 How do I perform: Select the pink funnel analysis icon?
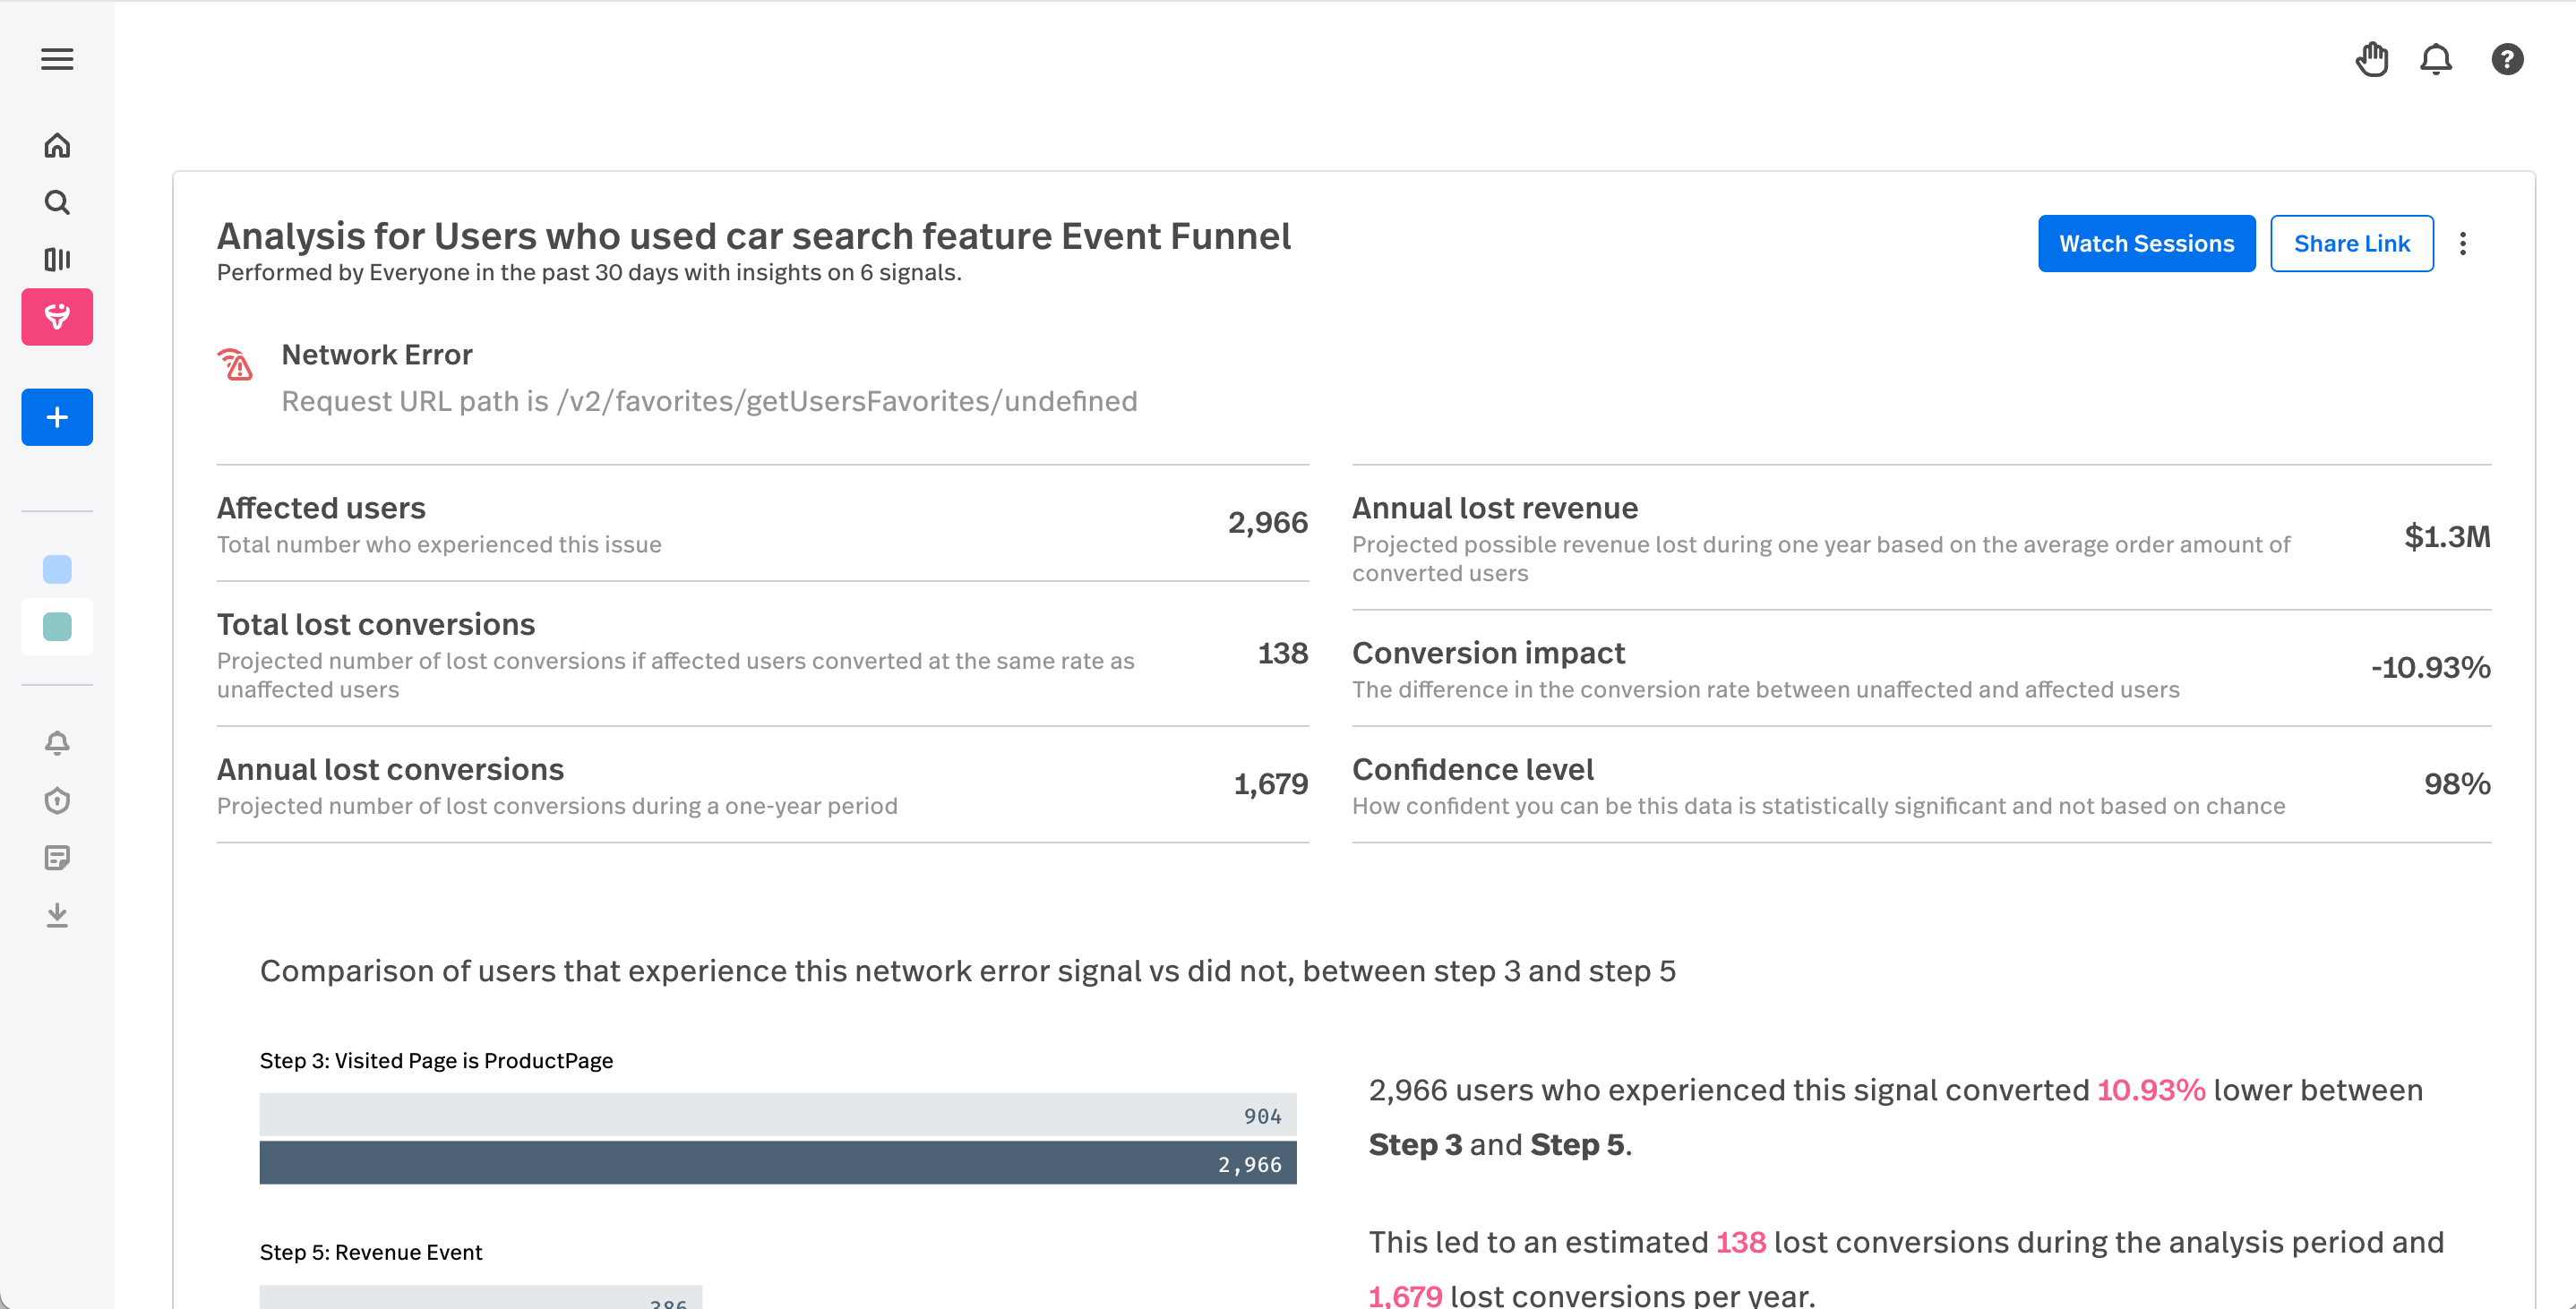(57, 317)
